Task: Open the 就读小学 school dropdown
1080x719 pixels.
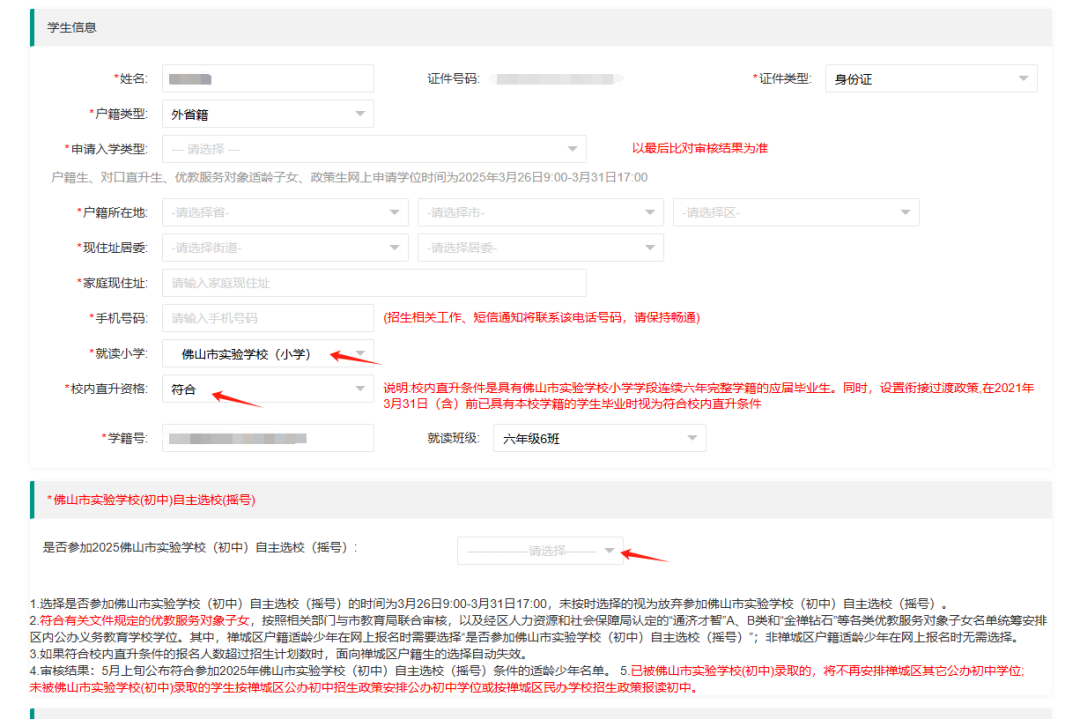Action: click(268, 353)
